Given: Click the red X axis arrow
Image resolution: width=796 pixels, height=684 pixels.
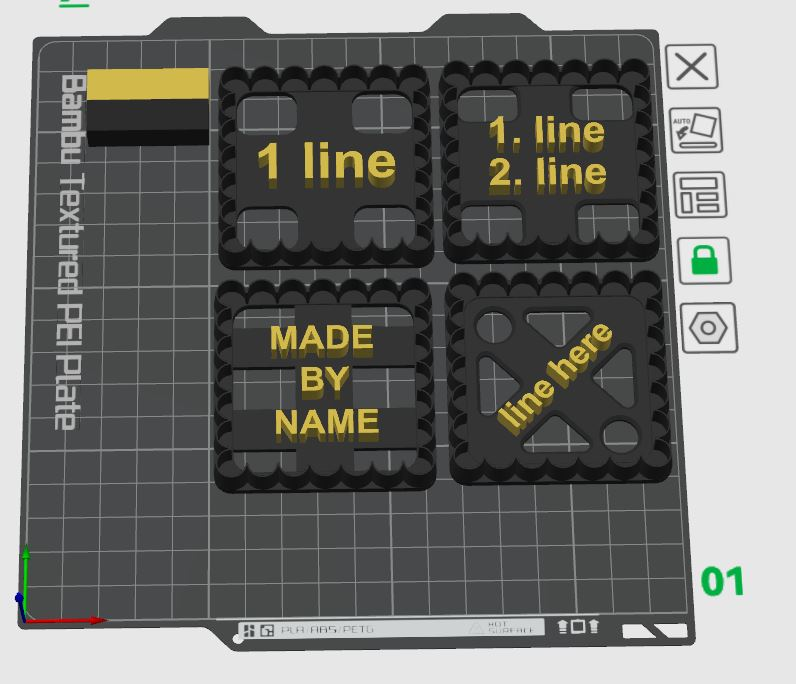Looking at the screenshot, I should tap(66, 620).
